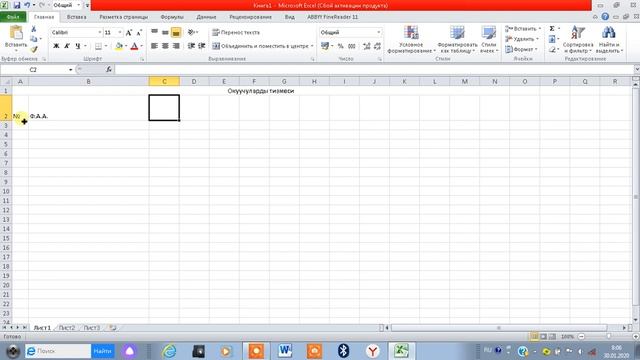Click the Paste (Вставить) clipboard icon
The width and height of the screenshot is (640, 360).
[x=16, y=32]
